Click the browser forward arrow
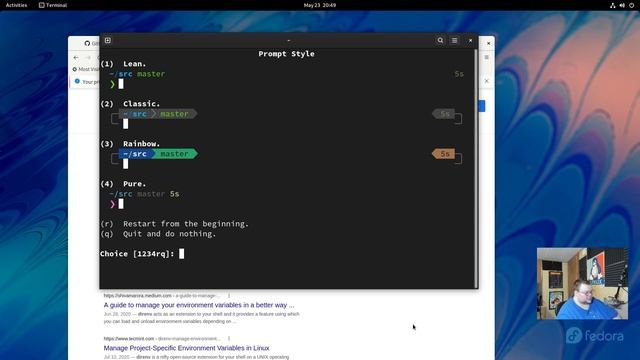 tap(88, 58)
